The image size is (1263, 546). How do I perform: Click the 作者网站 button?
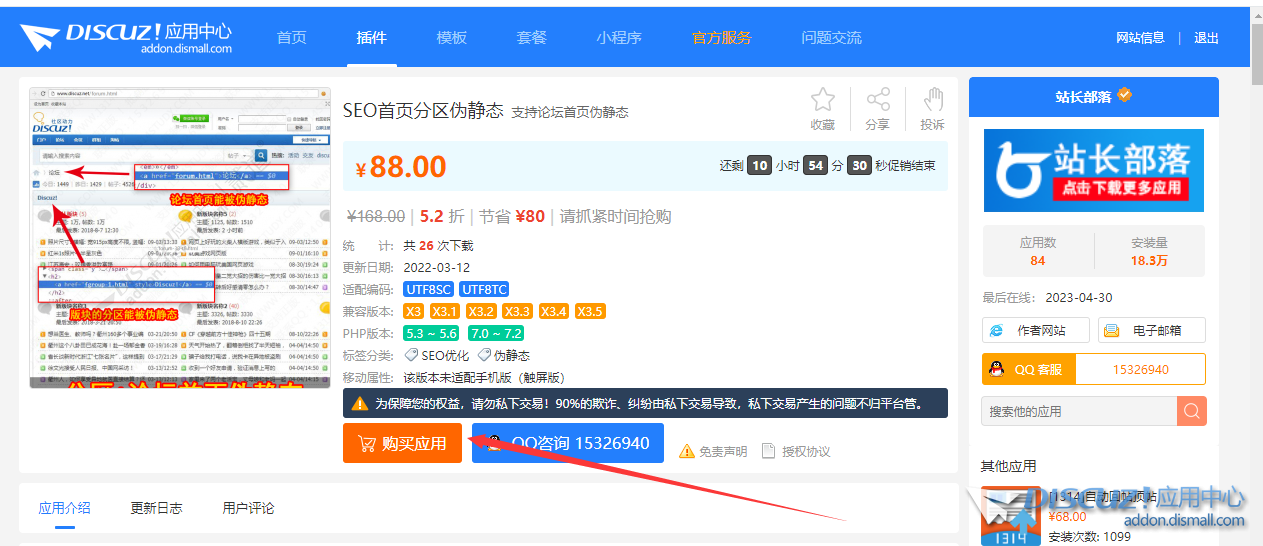1037,330
